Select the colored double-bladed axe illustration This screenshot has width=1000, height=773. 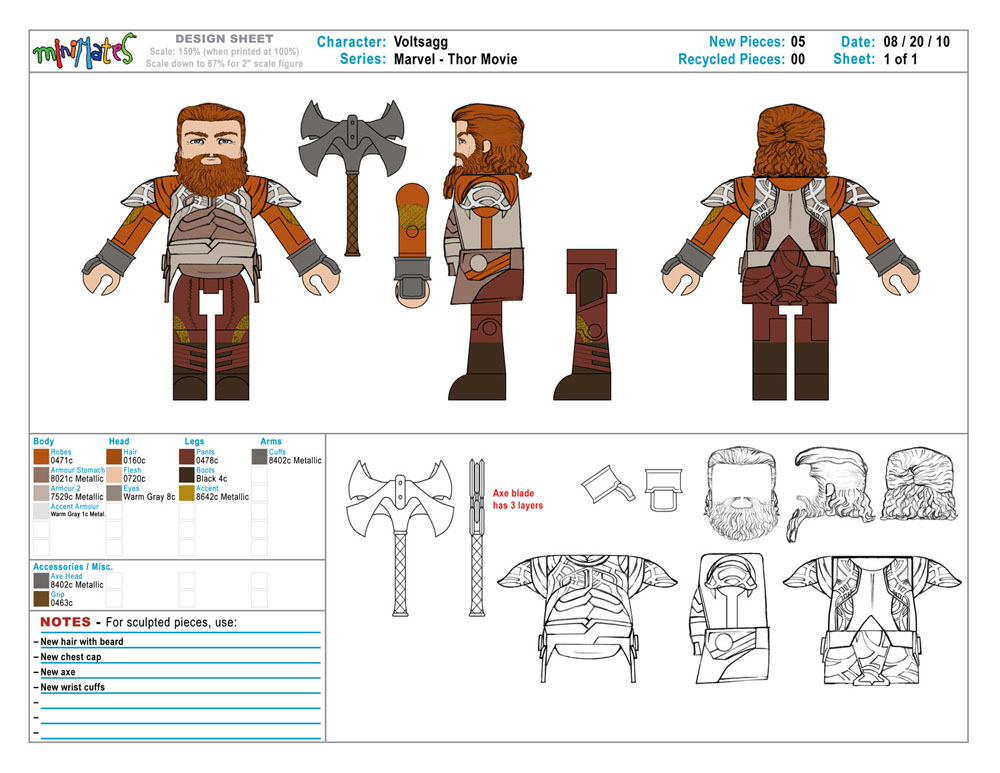[352, 177]
